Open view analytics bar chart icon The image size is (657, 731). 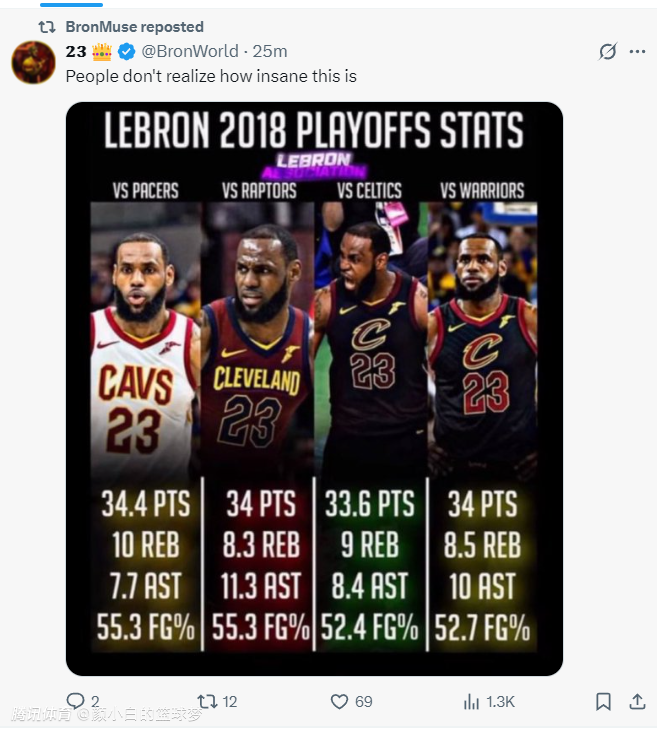click(472, 701)
